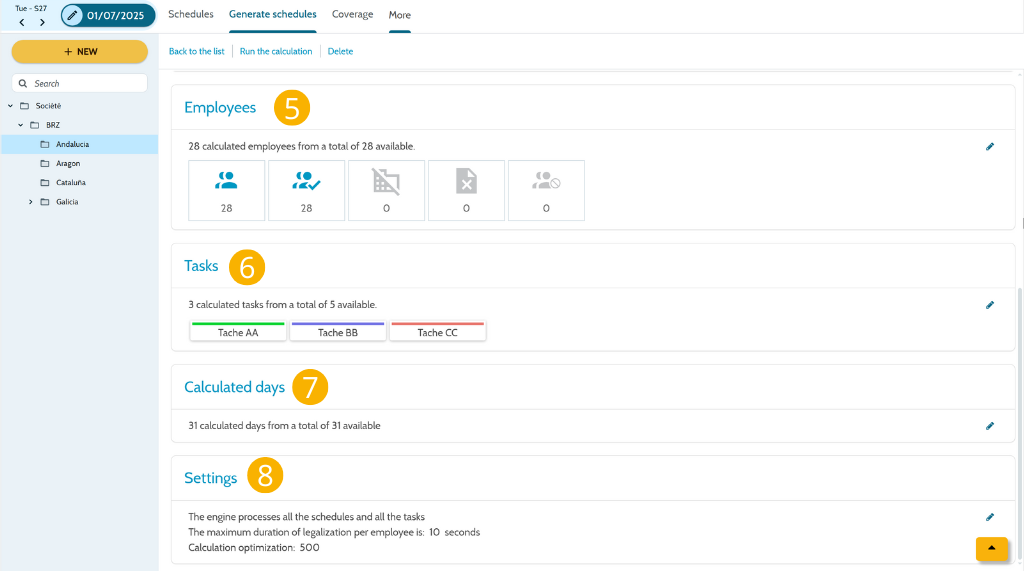Click the edit pencil in Tasks section
This screenshot has height=571, width=1024.
click(990, 305)
